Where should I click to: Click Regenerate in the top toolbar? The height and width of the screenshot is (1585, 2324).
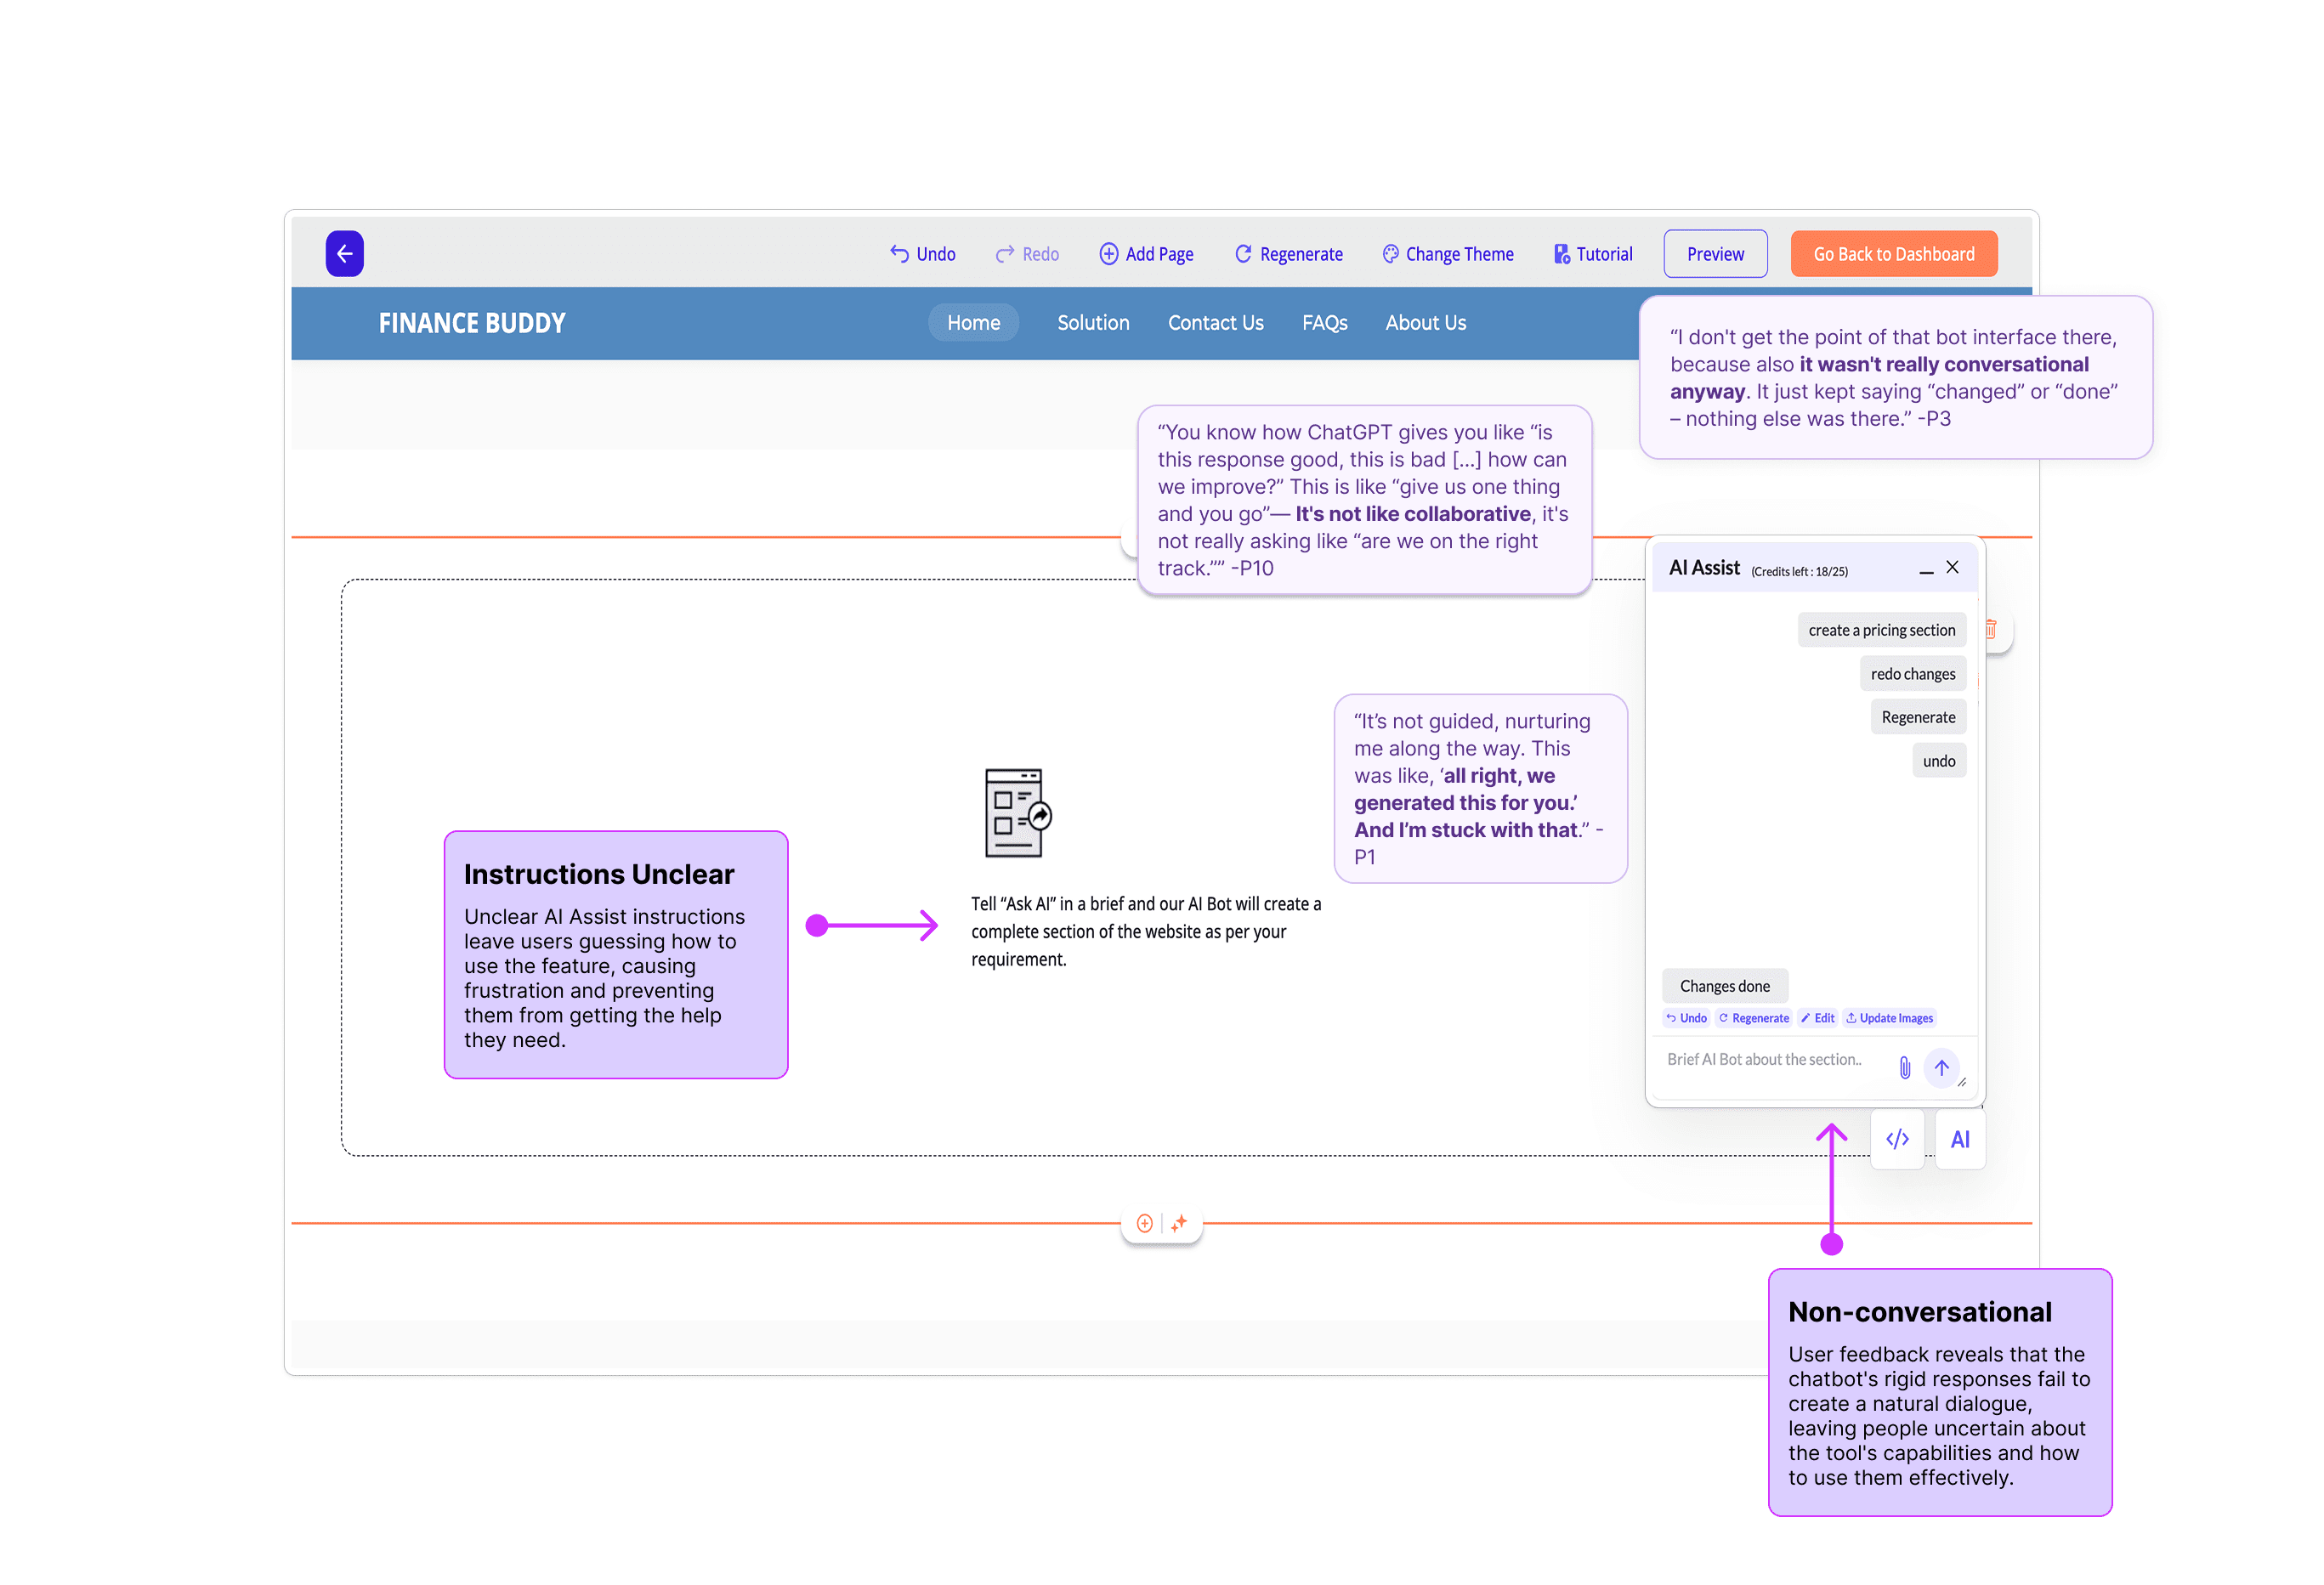1288,254
